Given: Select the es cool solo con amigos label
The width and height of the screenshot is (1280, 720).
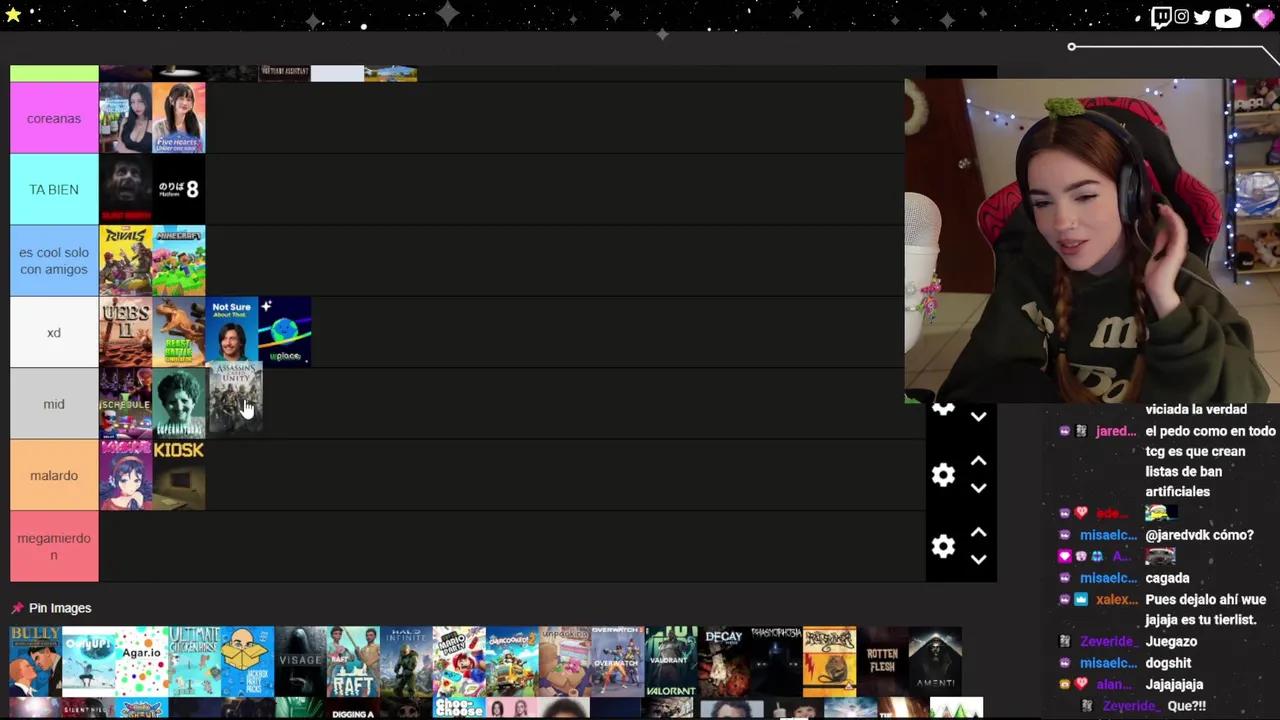Looking at the screenshot, I should coord(54,261).
